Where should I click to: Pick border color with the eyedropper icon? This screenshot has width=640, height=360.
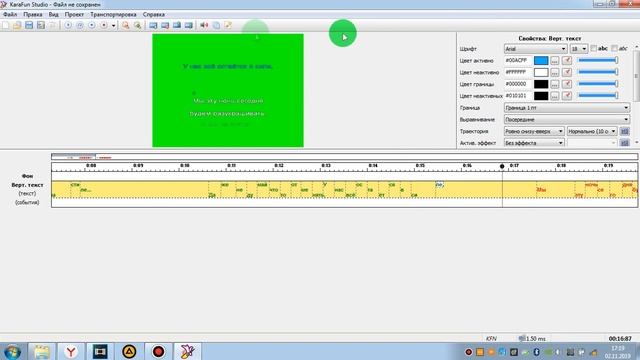(x=567, y=84)
